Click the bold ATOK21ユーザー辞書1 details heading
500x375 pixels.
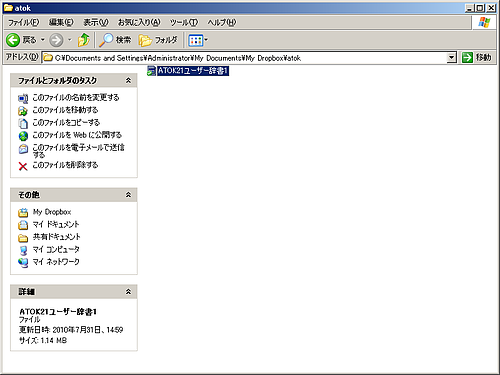pyautogui.click(x=58, y=312)
